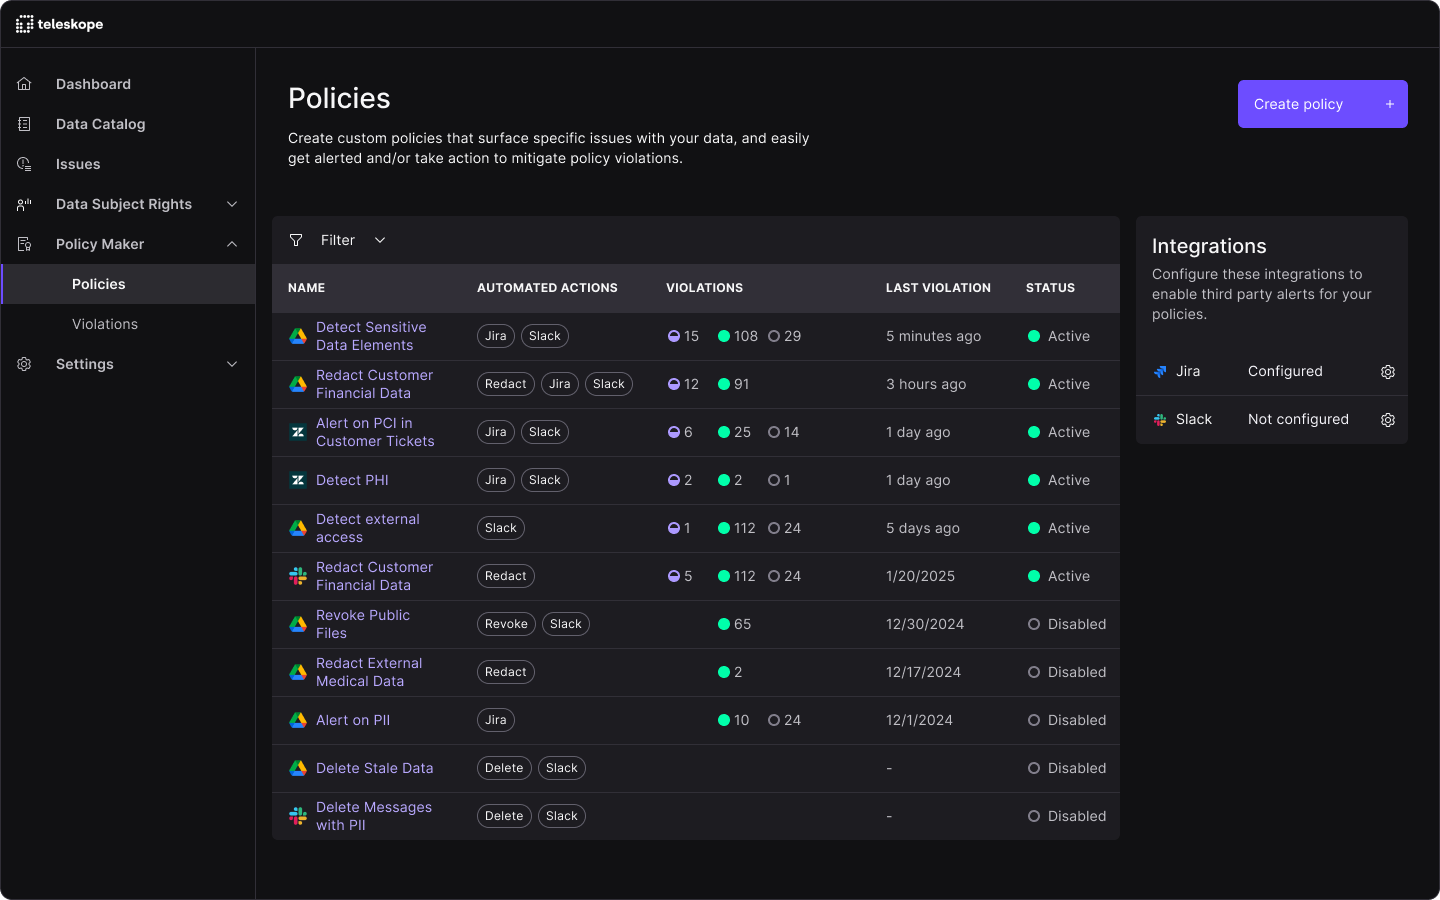Click the plus icon on Create policy

pos(1389,104)
